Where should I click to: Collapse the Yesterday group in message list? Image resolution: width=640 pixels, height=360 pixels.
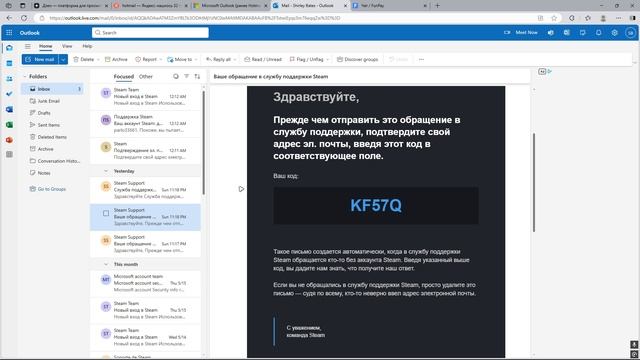106,171
